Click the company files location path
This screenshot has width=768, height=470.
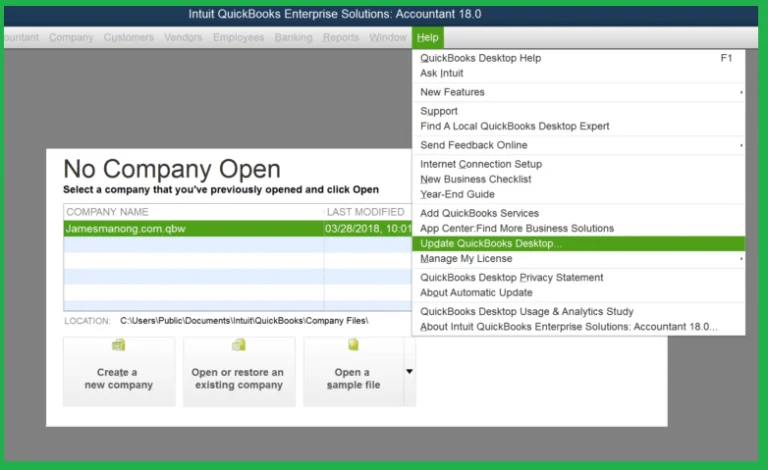point(244,321)
